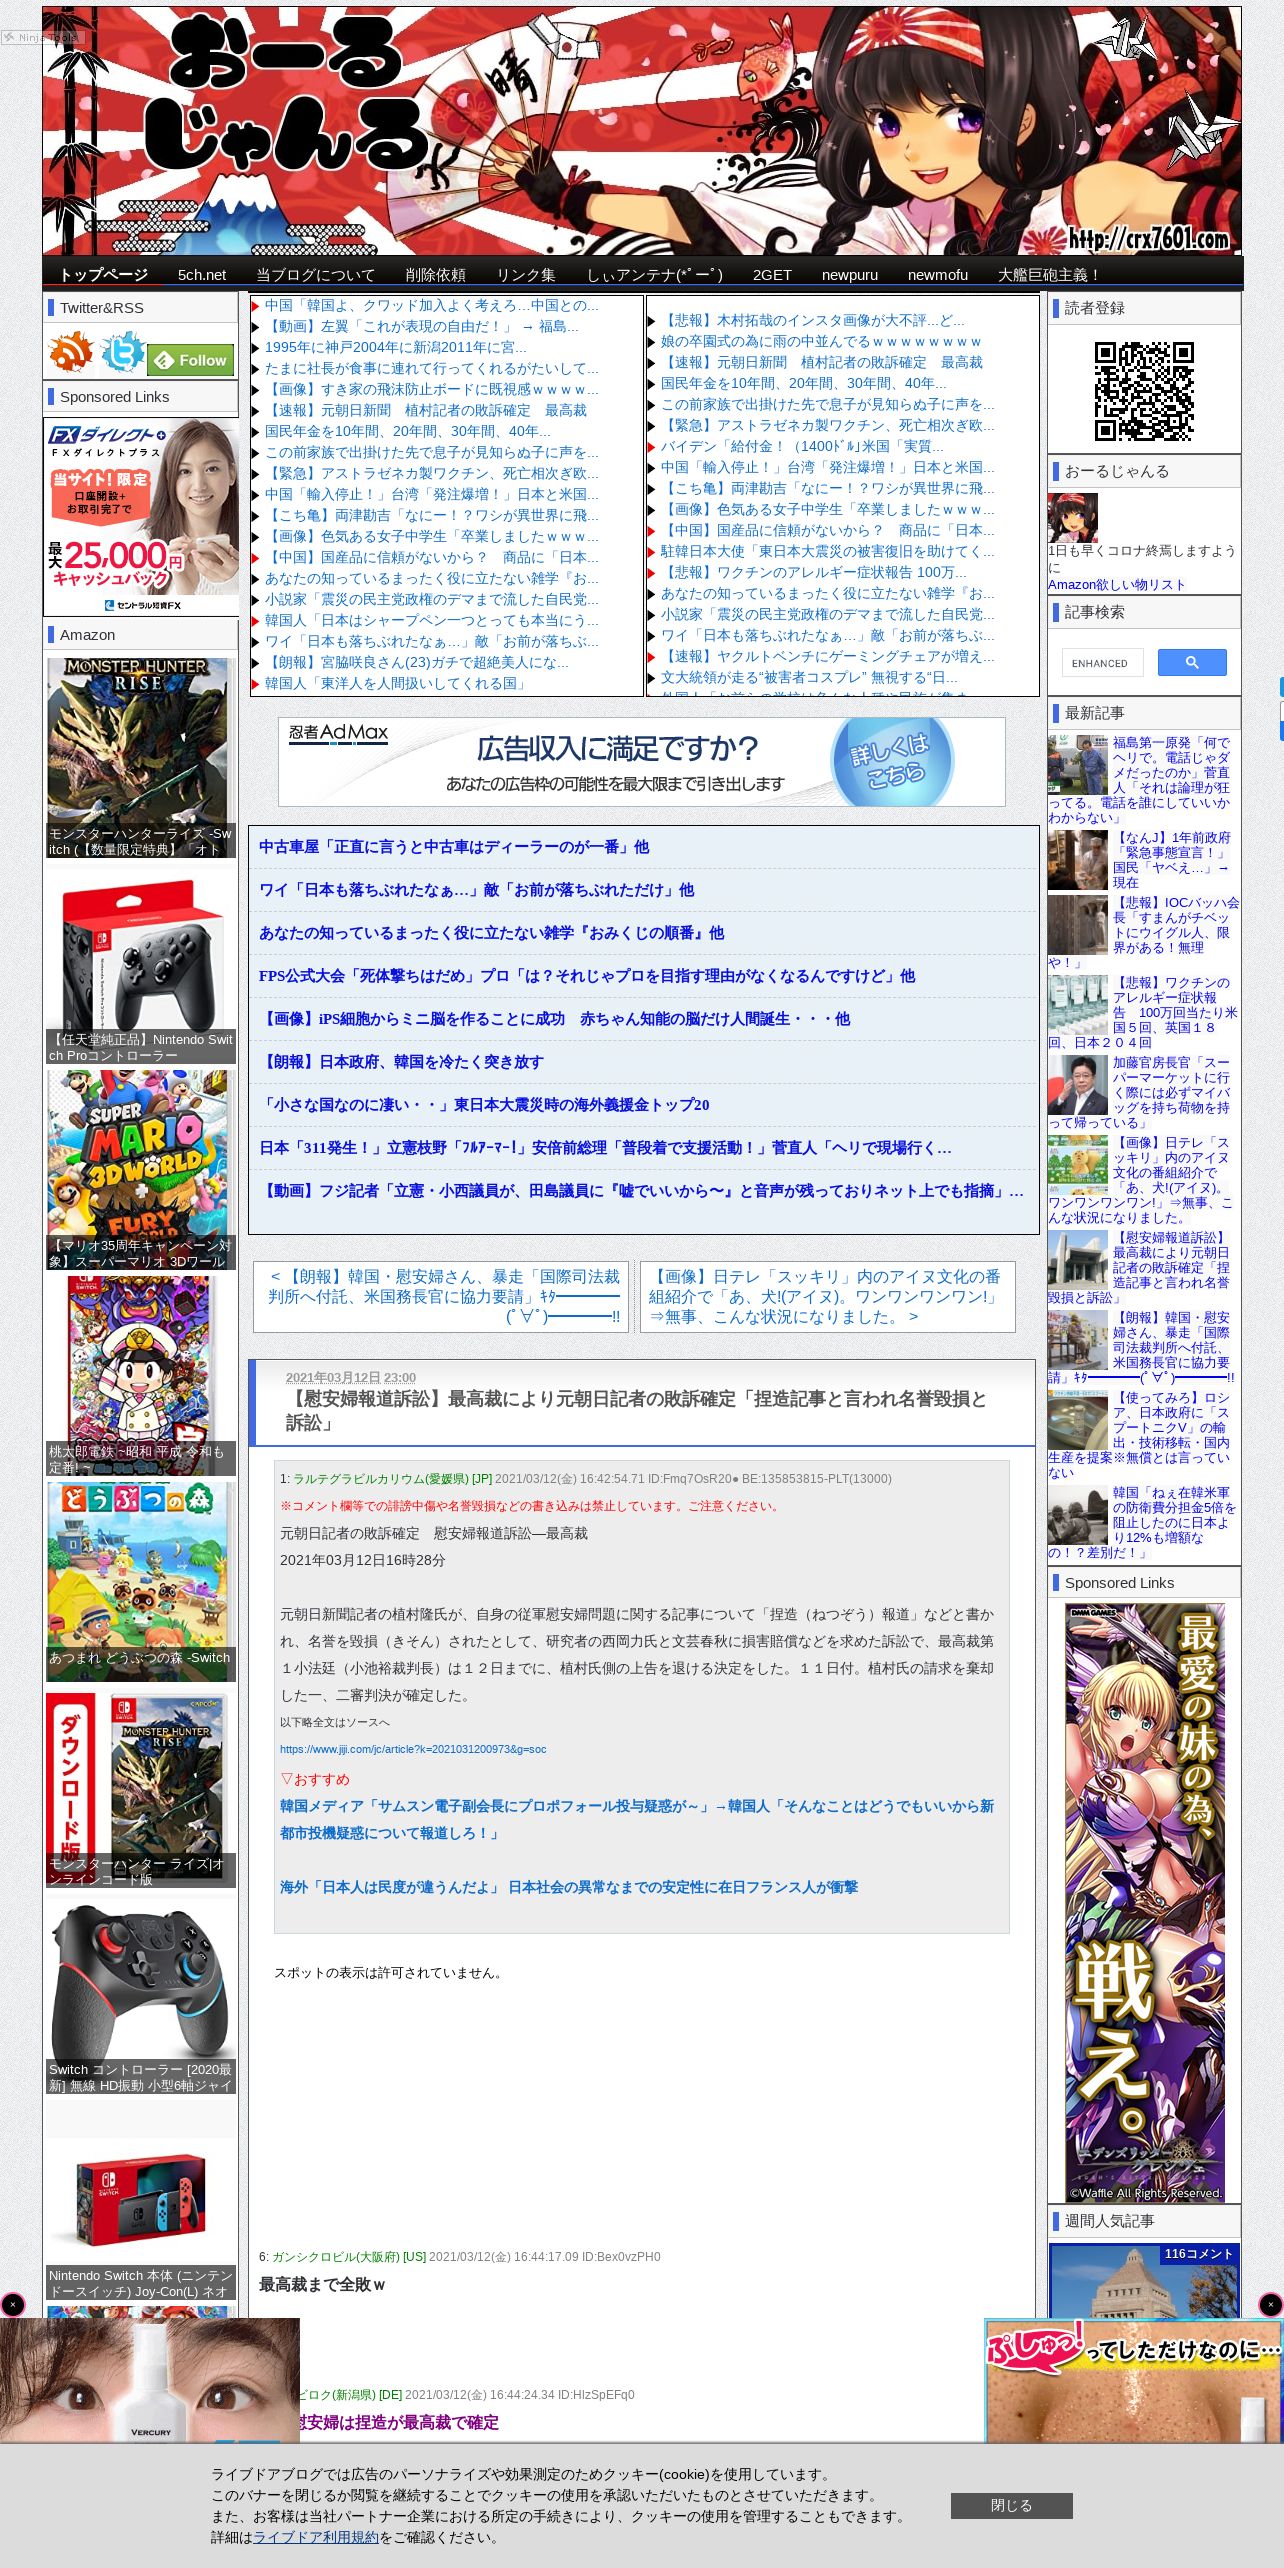
Task: Click the eye-drop ad image at bottom left
Action: pos(150,2379)
